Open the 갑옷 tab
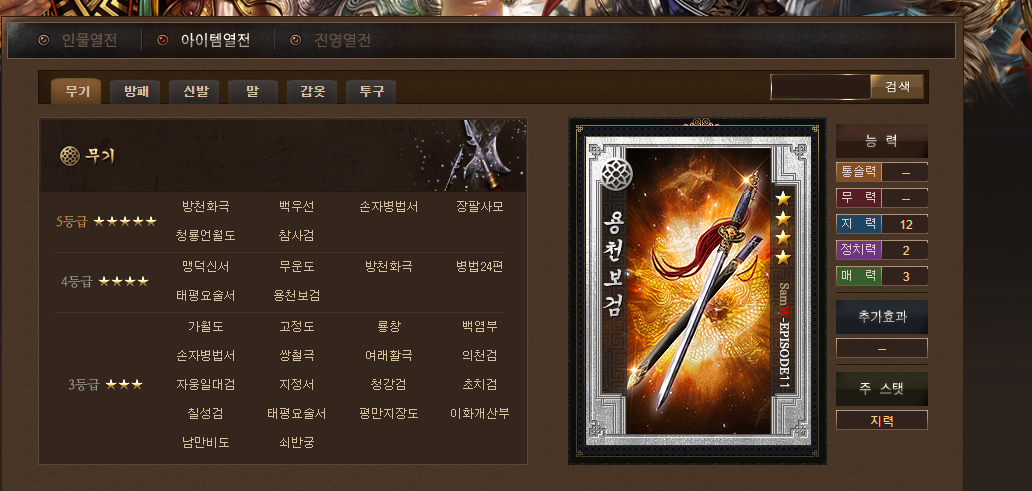The height and width of the screenshot is (491, 1032). point(312,91)
